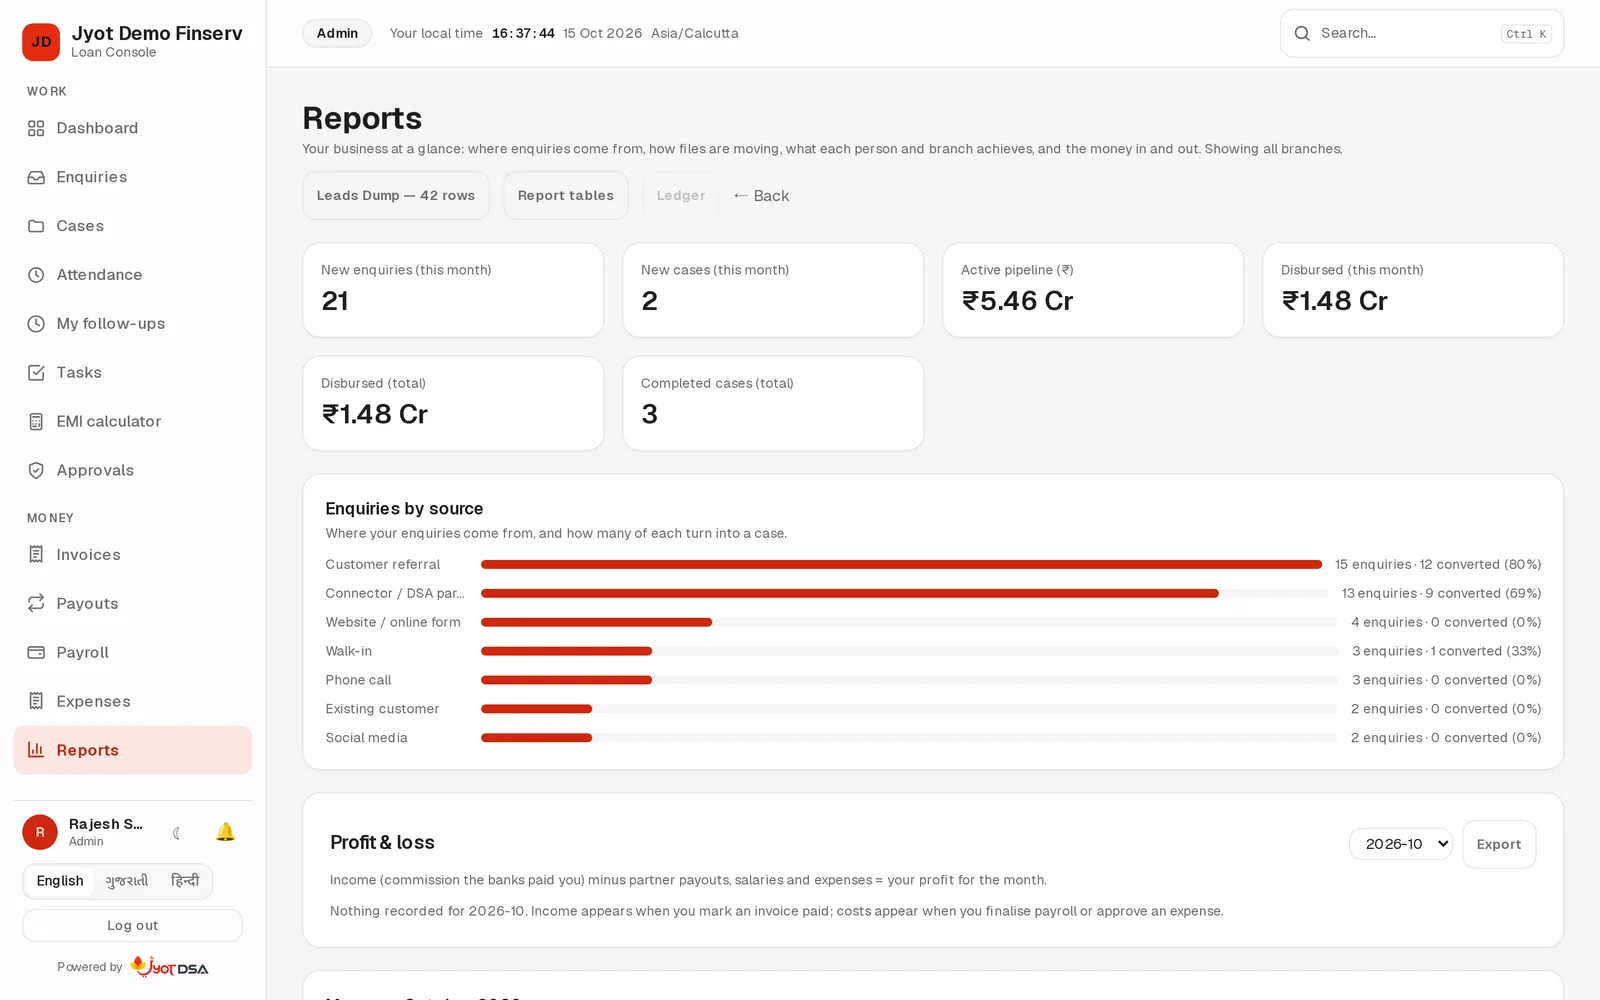This screenshot has height=1000, width=1600.
Task: Click the Active pipeline card
Action: pyautogui.click(x=1093, y=290)
